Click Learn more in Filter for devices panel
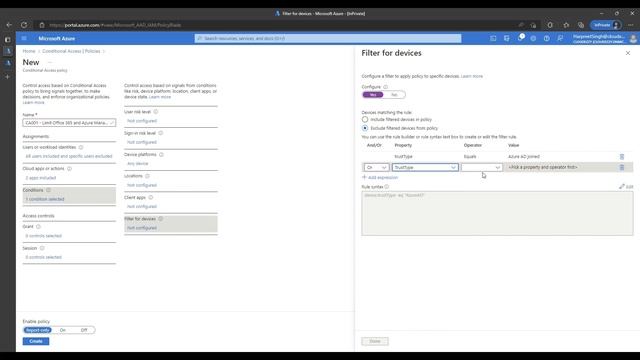The width and height of the screenshot is (640, 360). pos(472,76)
